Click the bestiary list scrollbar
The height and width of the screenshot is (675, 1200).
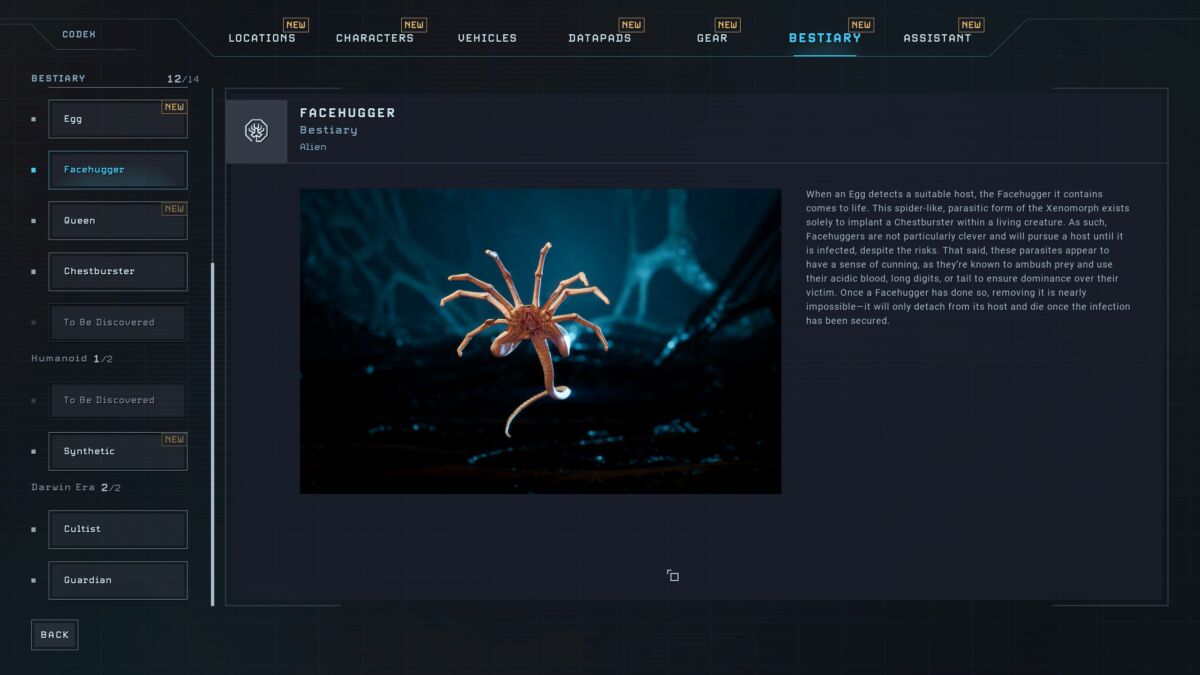212,432
